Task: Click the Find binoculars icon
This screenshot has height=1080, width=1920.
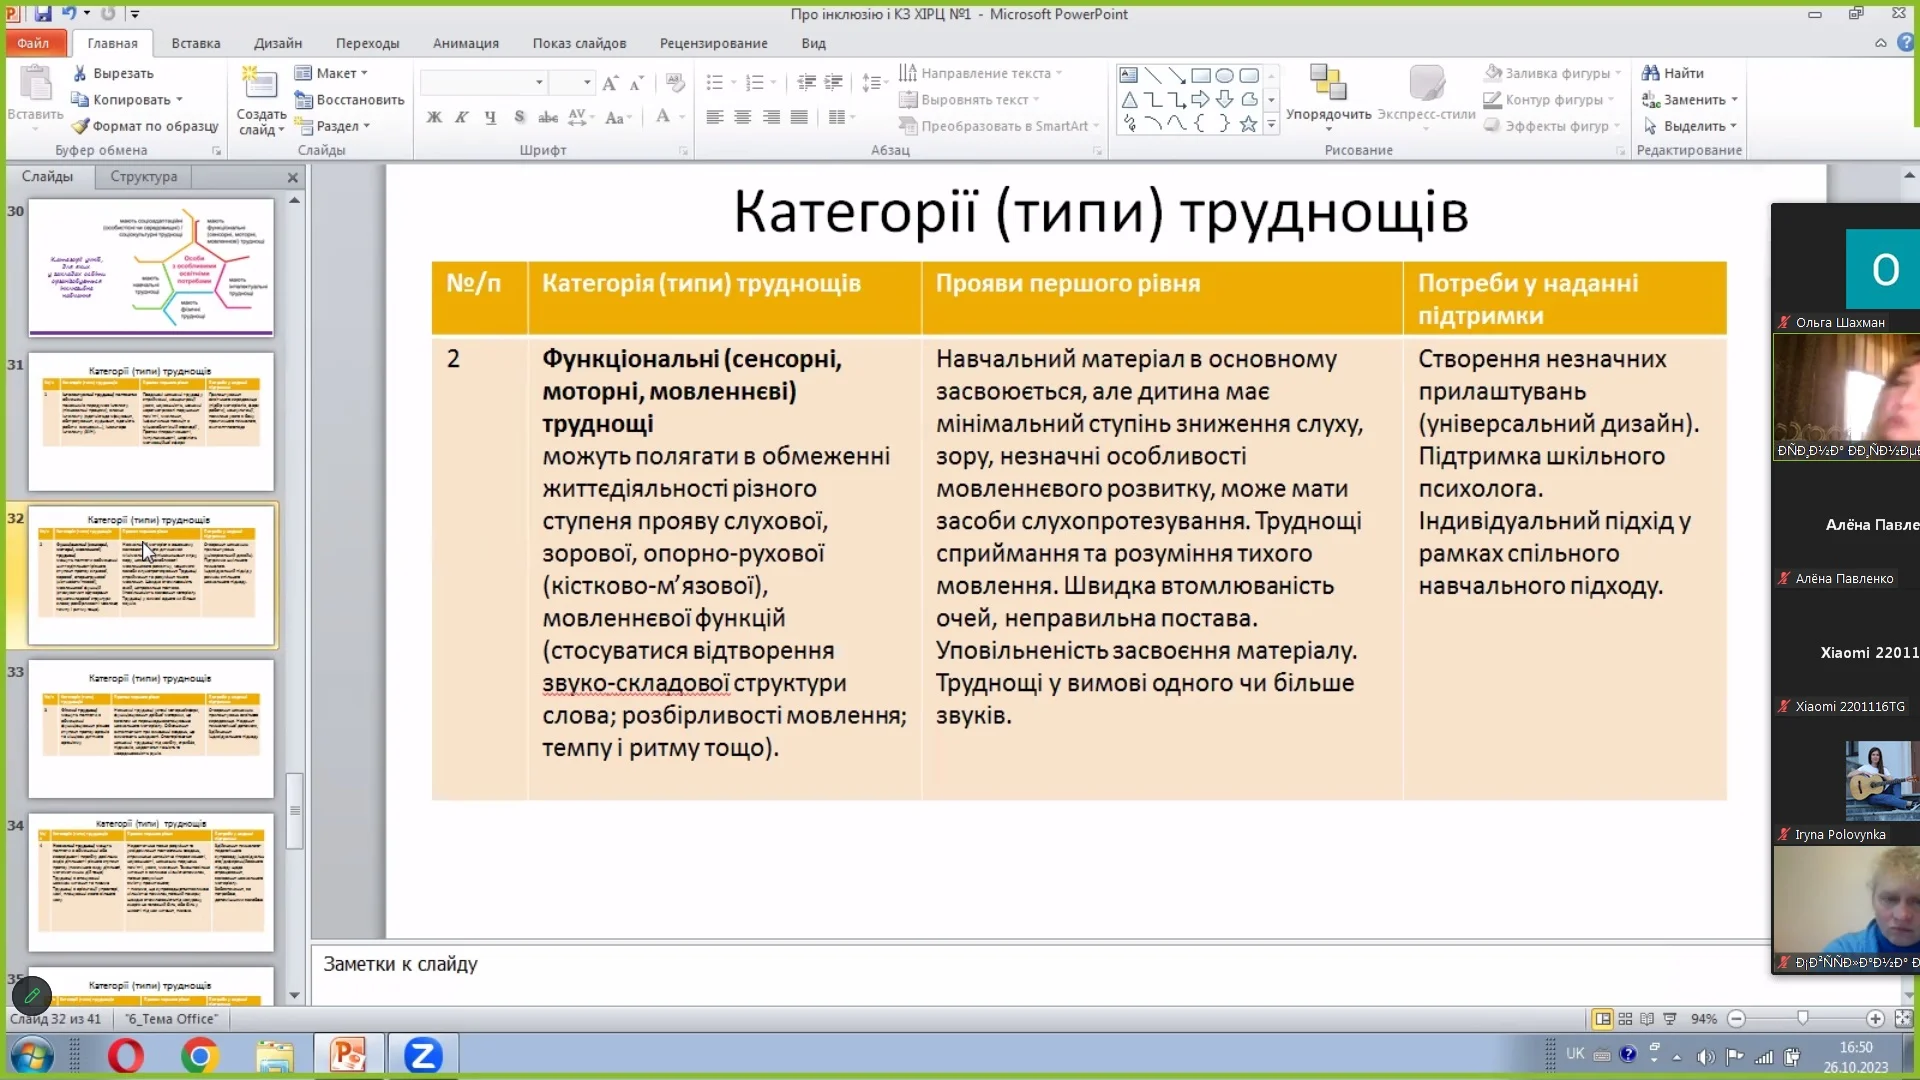Action: coord(1650,73)
